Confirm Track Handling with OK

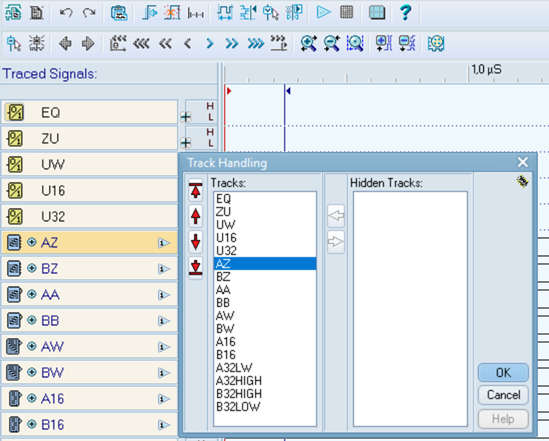coord(503,373)
